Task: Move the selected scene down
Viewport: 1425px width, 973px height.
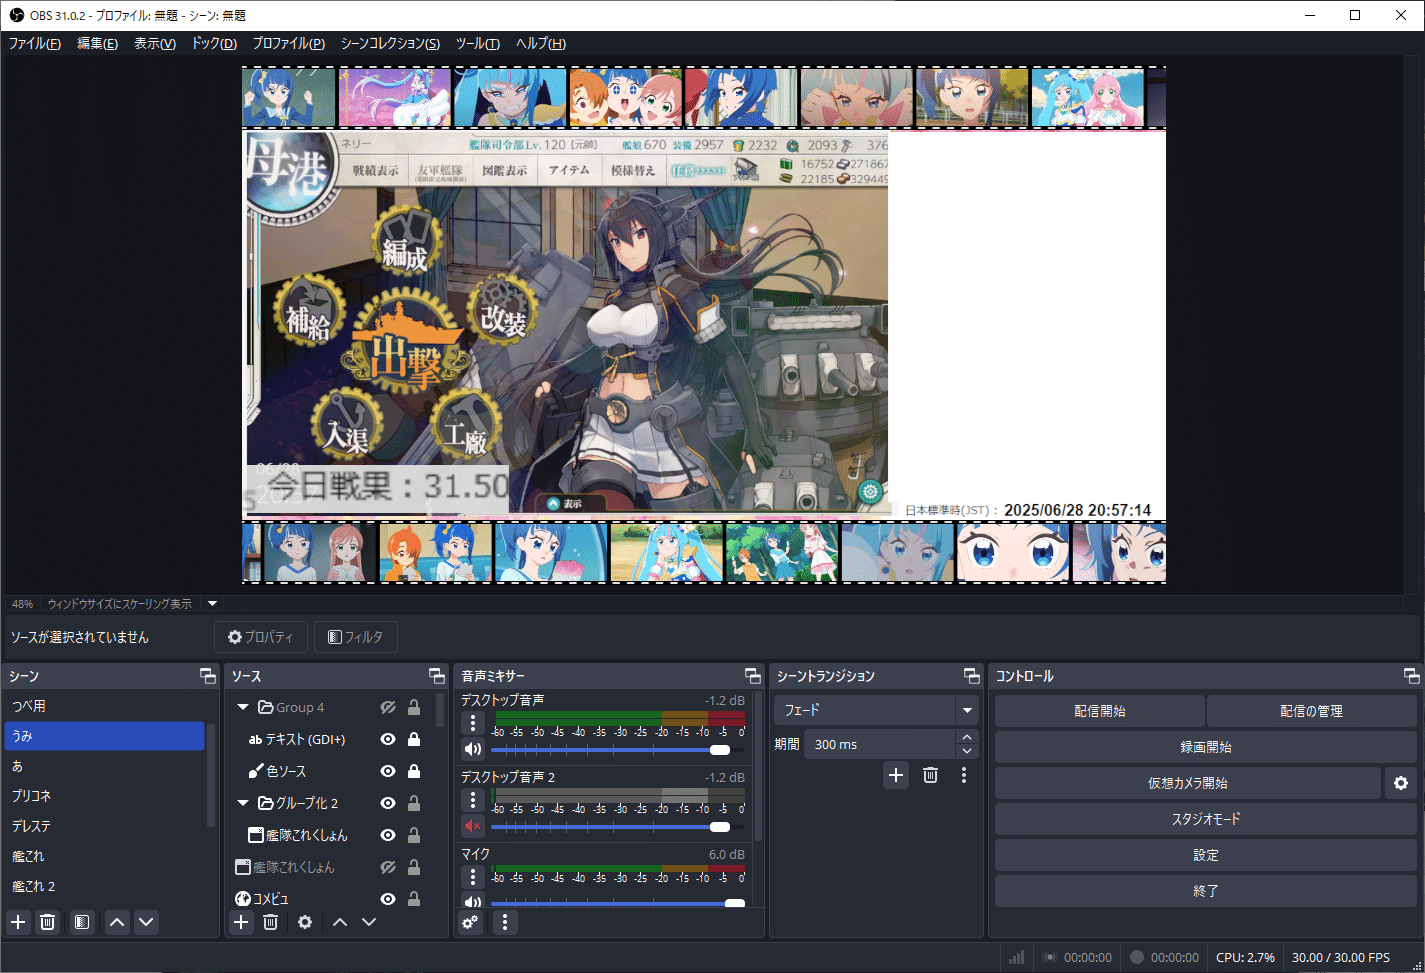Action: tap(146, 922)
